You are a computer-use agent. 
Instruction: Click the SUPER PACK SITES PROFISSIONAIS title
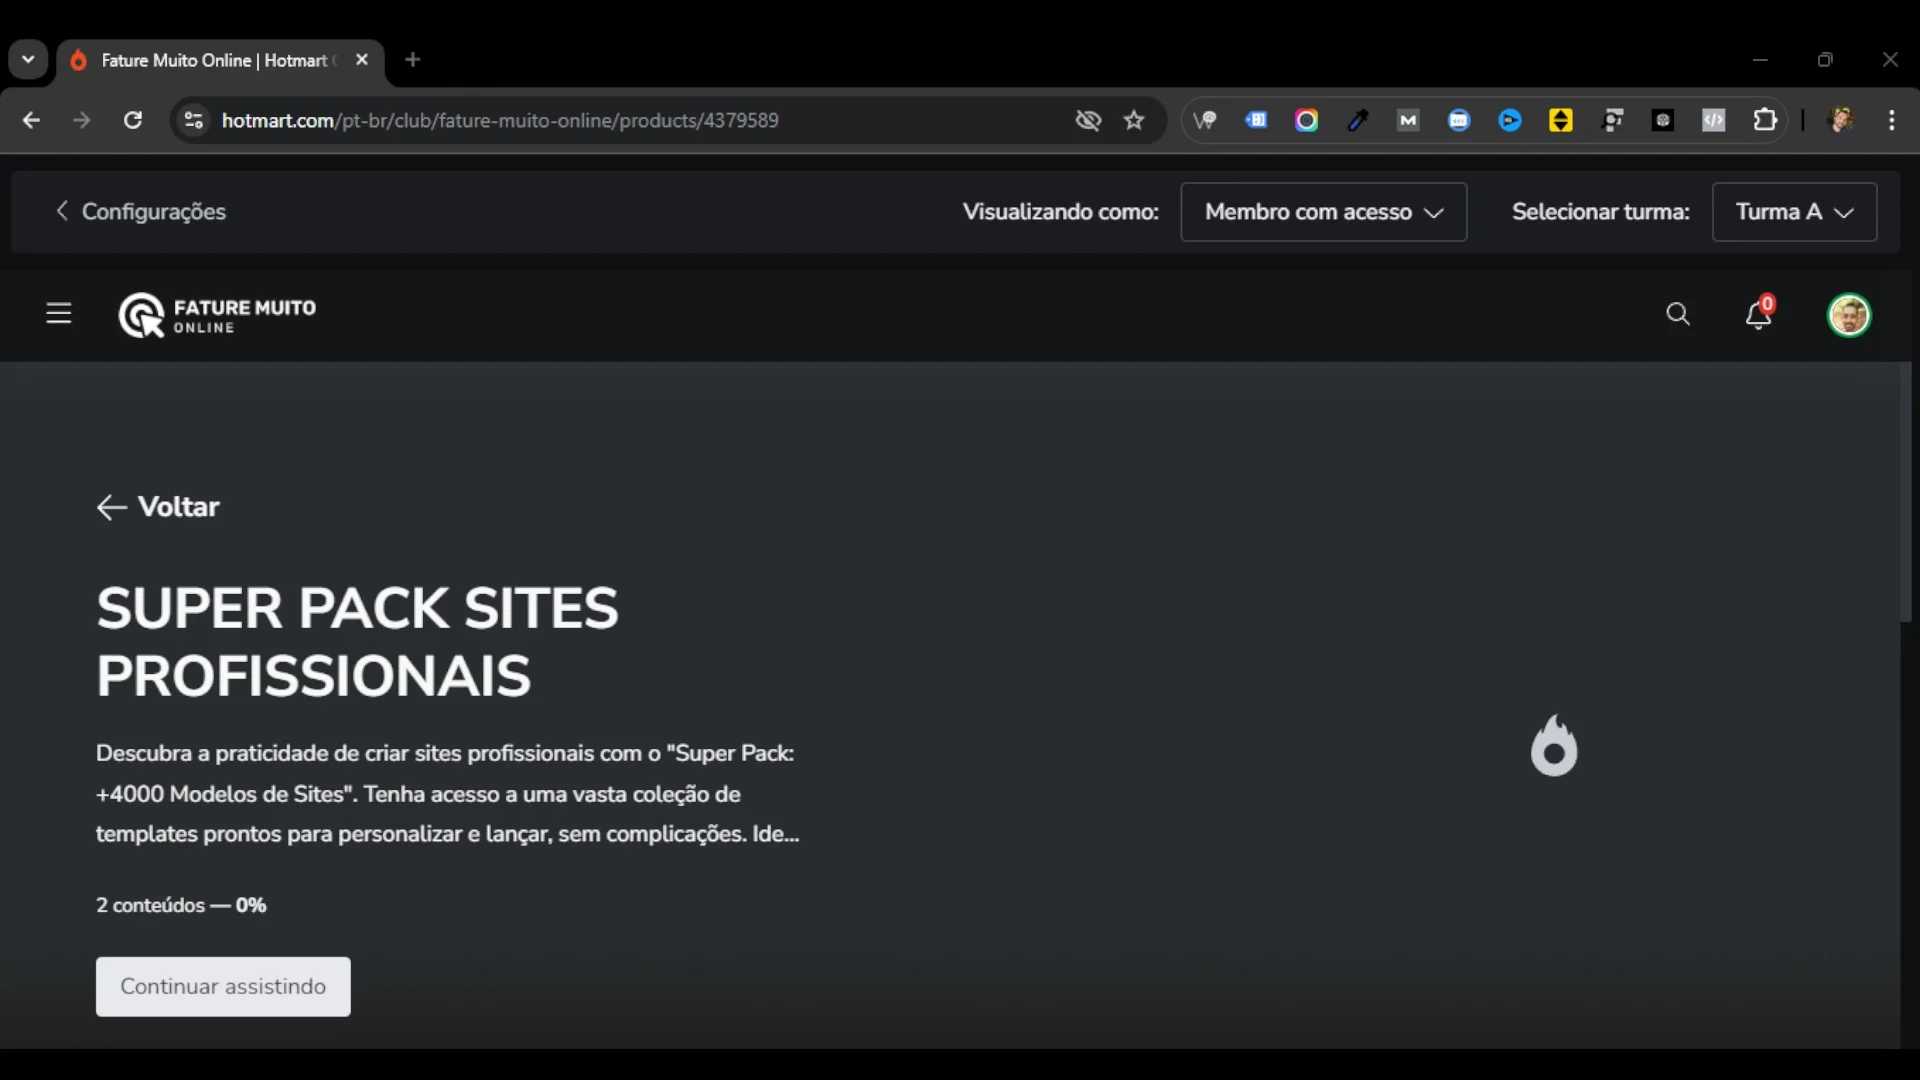(357, 642)
